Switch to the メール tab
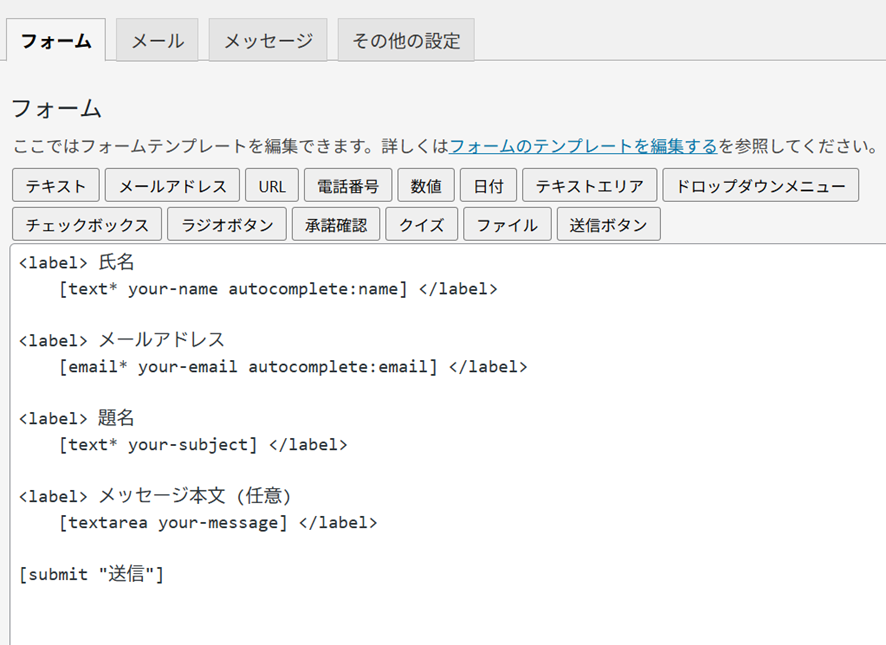 coord(157,41)
